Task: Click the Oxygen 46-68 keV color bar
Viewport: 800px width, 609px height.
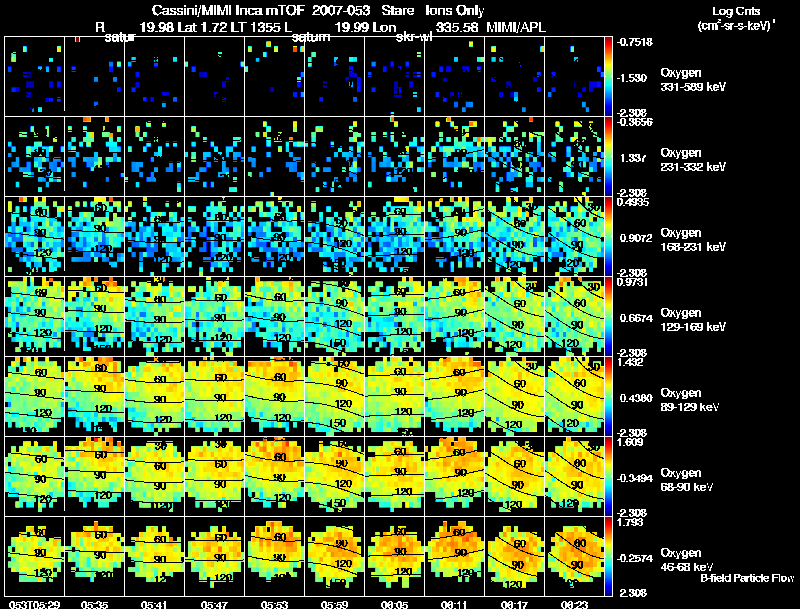Action: tap(608, 556)
